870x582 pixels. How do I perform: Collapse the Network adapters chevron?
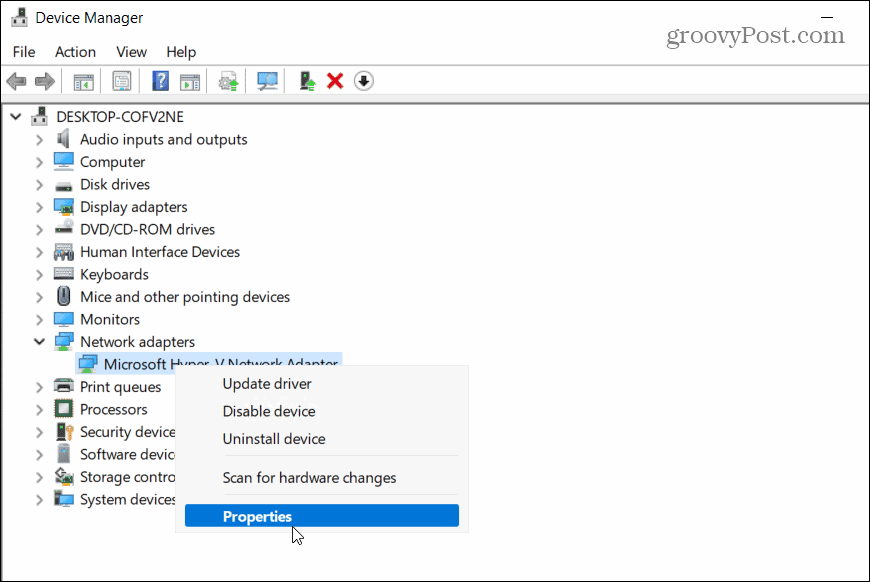point(39,341)
